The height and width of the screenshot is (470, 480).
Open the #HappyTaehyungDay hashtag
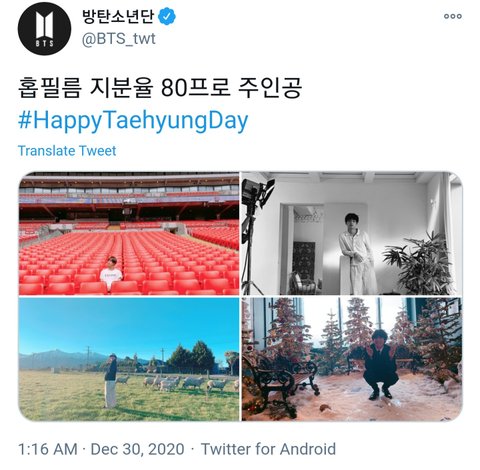pos(133,120)
